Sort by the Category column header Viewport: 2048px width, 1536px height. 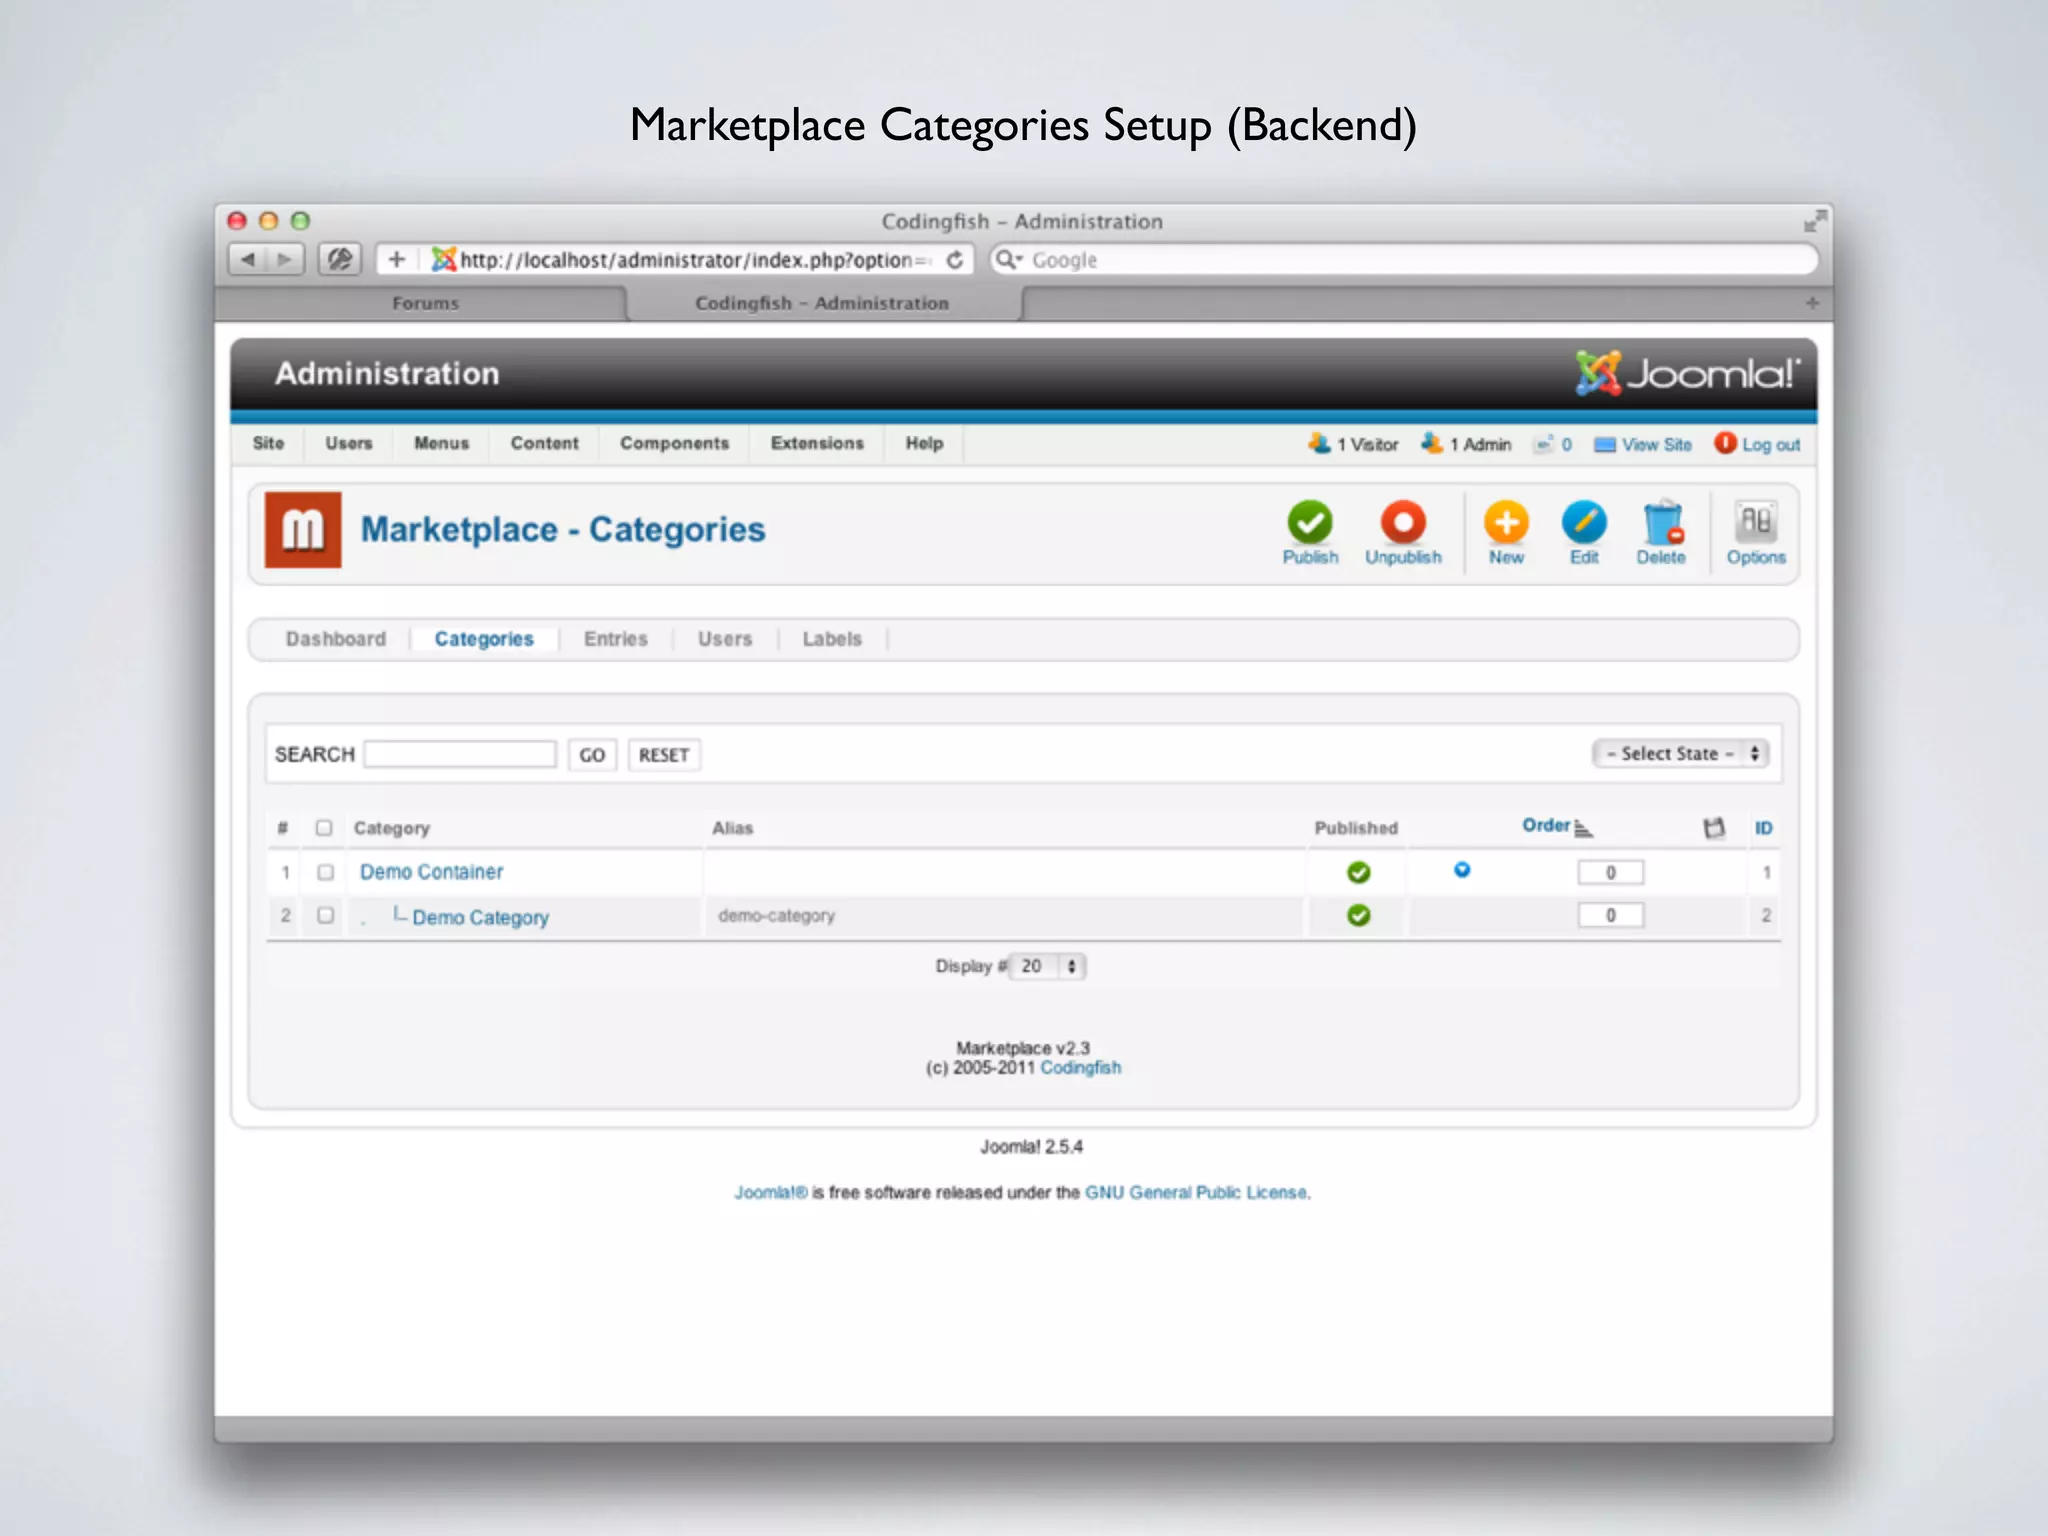coord(391,828)
